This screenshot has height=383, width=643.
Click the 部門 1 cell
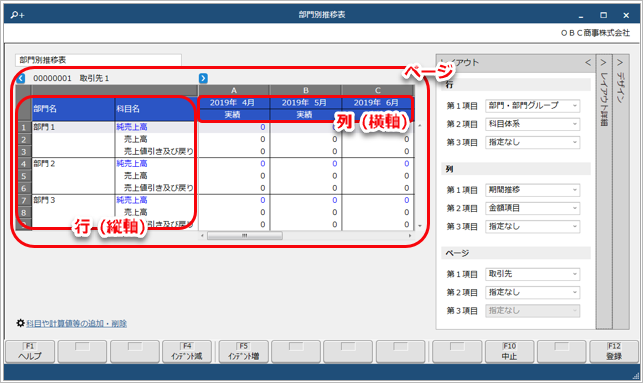pos(73,127)
